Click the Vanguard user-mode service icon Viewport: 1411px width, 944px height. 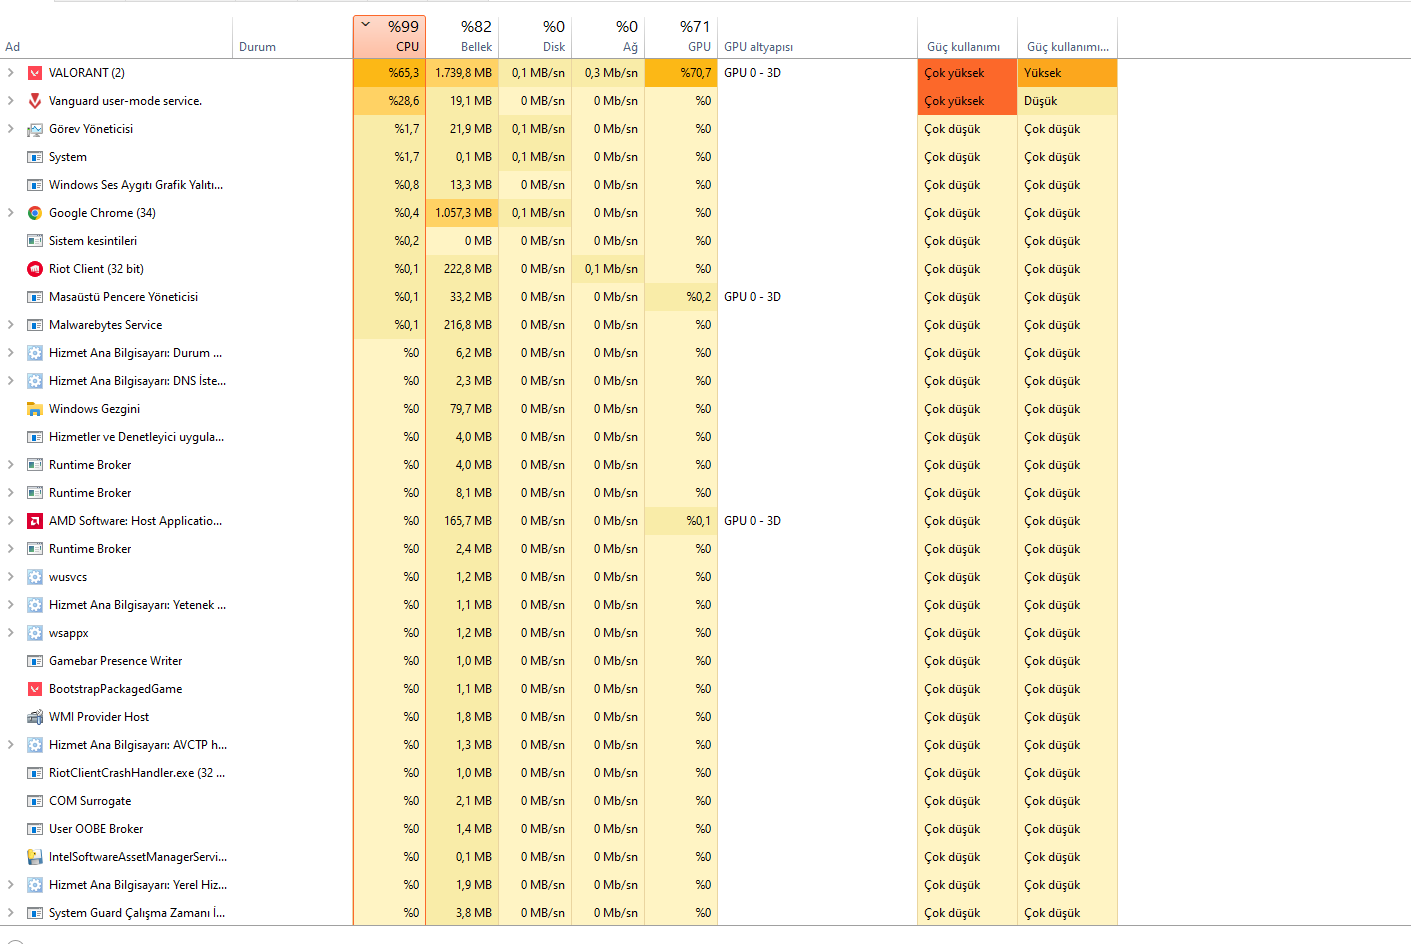[x=35, y=101]
